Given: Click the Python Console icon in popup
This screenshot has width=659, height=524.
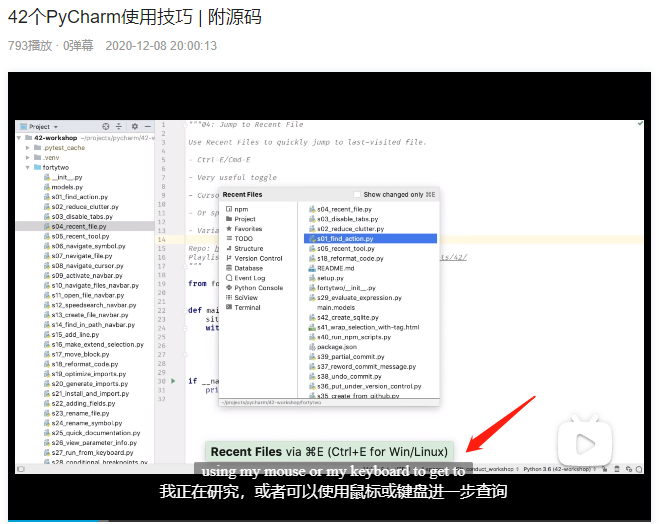Looking at the screenshot, I should click(229, 288).
